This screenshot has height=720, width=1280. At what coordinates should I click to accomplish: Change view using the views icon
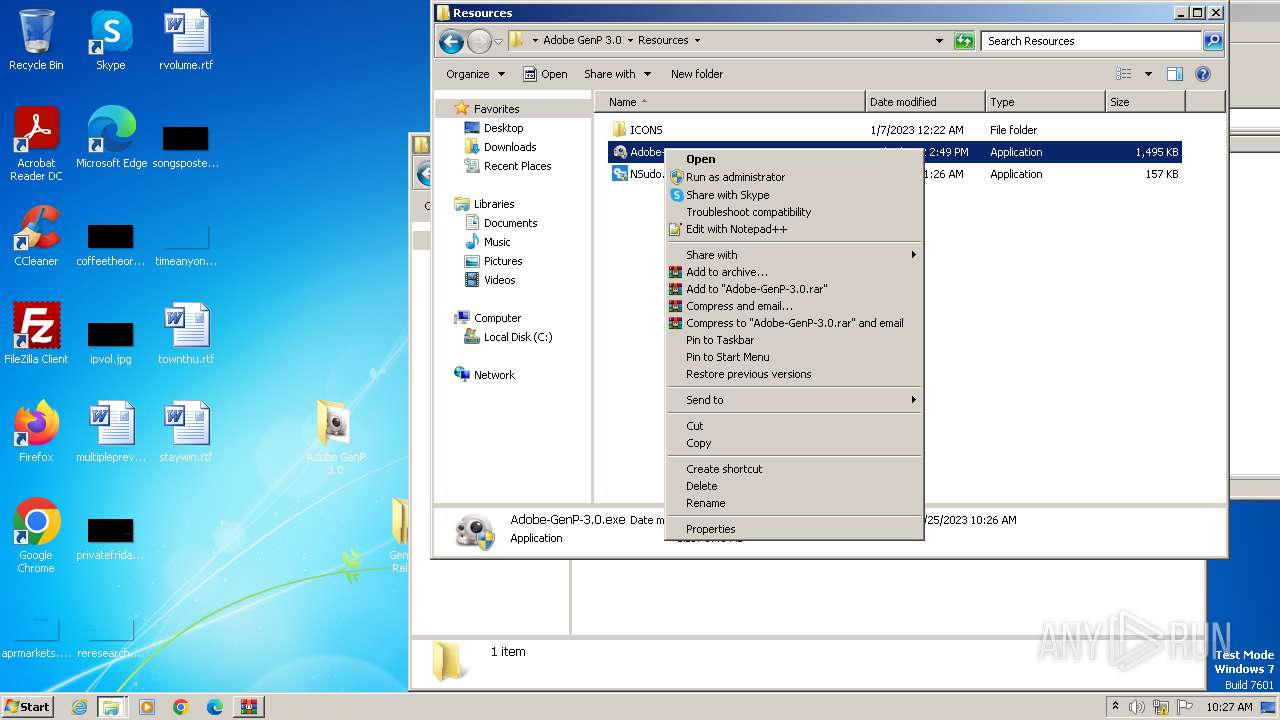click(x=1124, y=74)
